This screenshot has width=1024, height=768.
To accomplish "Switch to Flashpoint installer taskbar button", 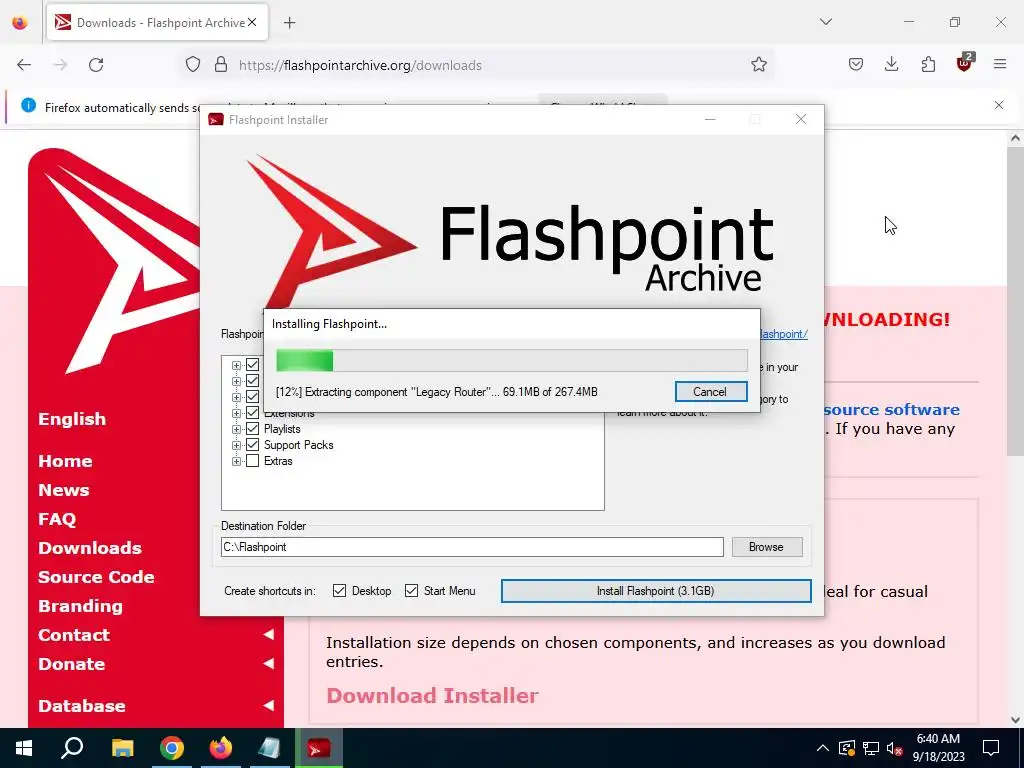I will [319, 748].
